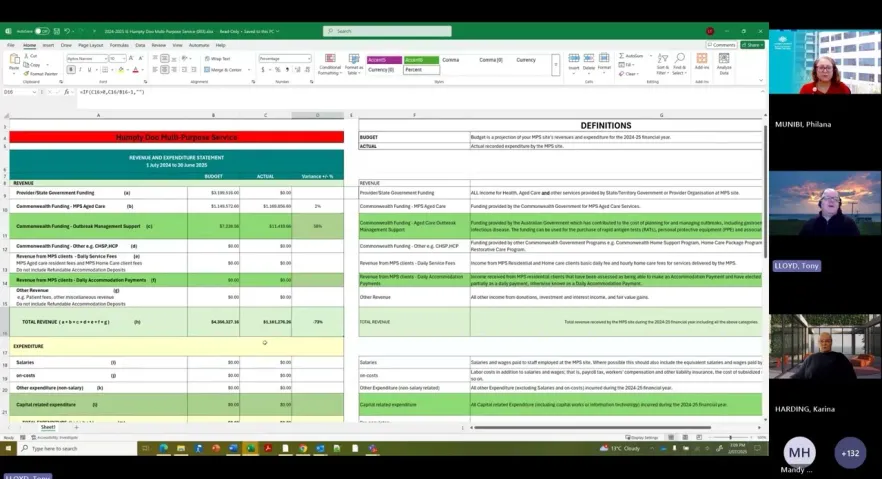Screen dimensions: 882x479
Task: Toggle Bold formatting
Action: (71, 70)
